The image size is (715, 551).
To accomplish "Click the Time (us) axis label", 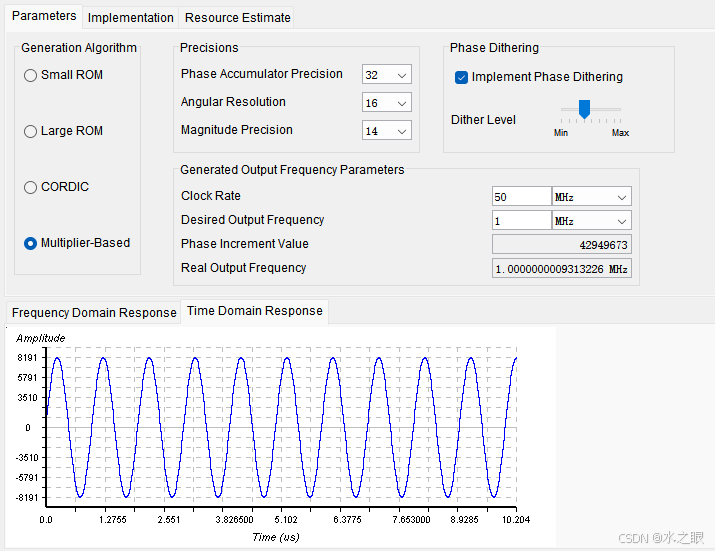I will 275,537.
